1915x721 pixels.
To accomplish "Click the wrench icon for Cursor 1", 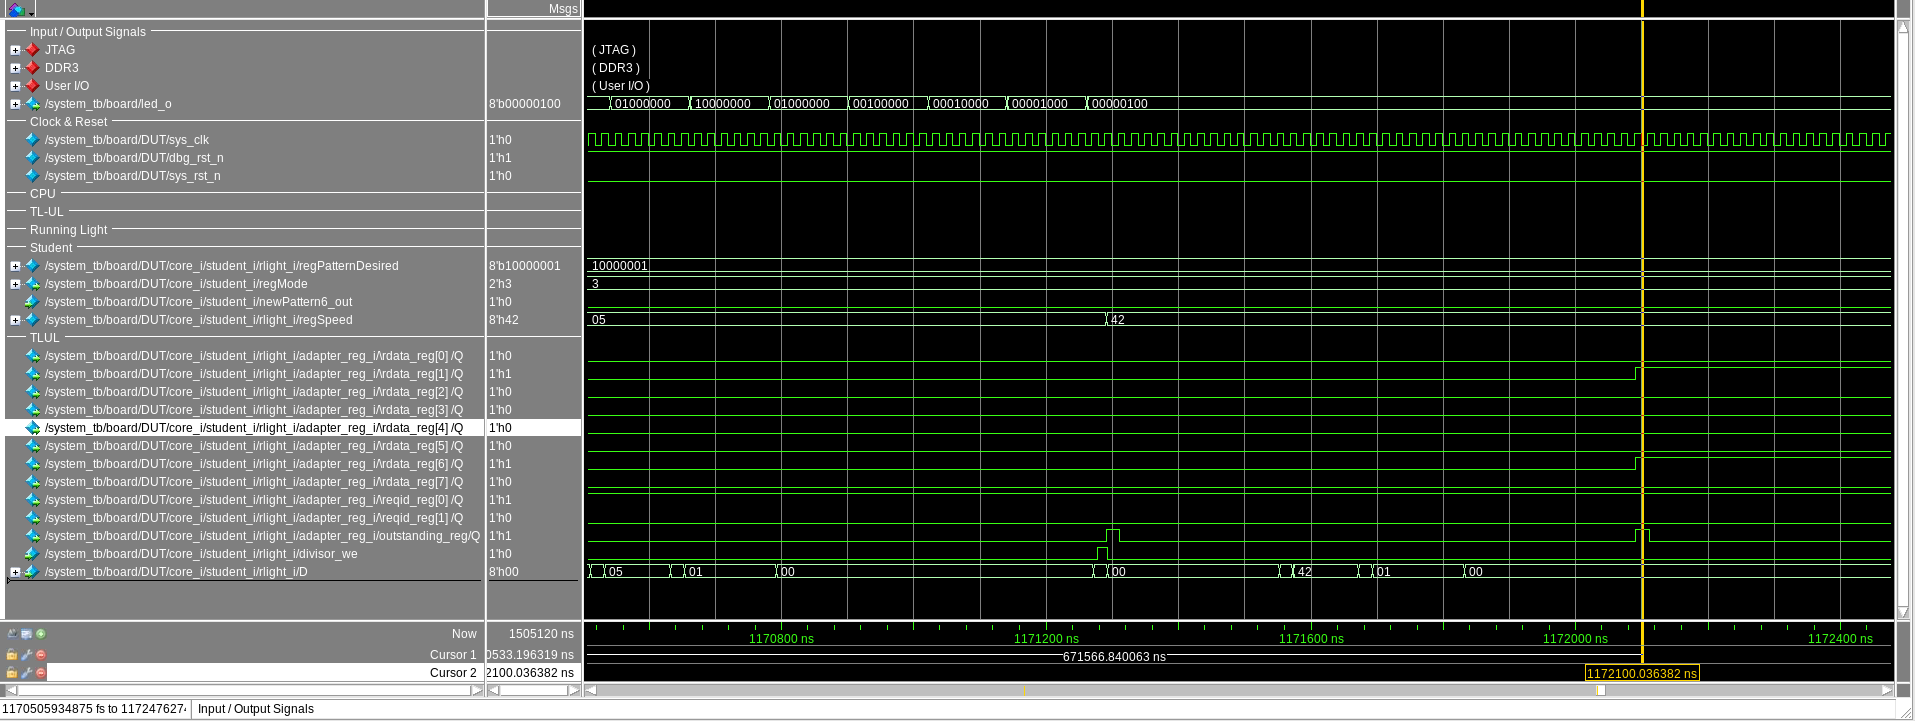I will (x=27, y=655).
